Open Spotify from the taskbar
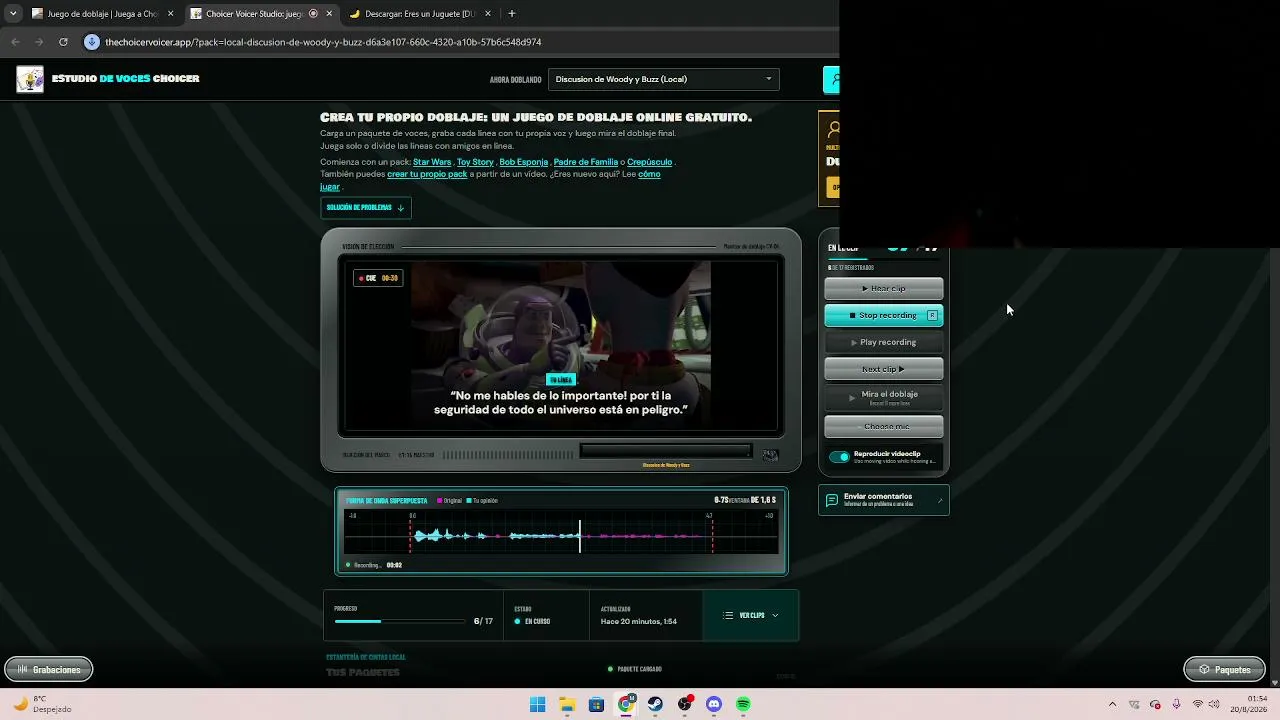The width and height of the screenshot is (1280, 720). (x=743, y=705)
